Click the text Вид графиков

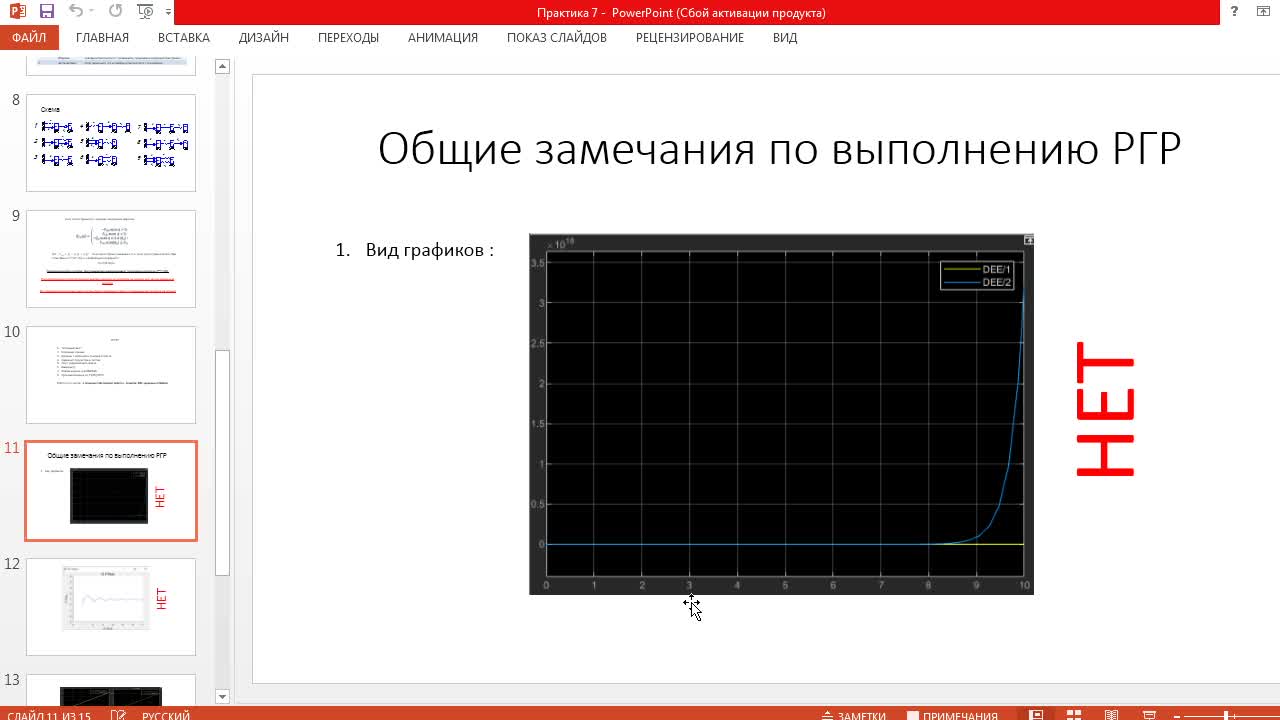(x=430, y=250)
